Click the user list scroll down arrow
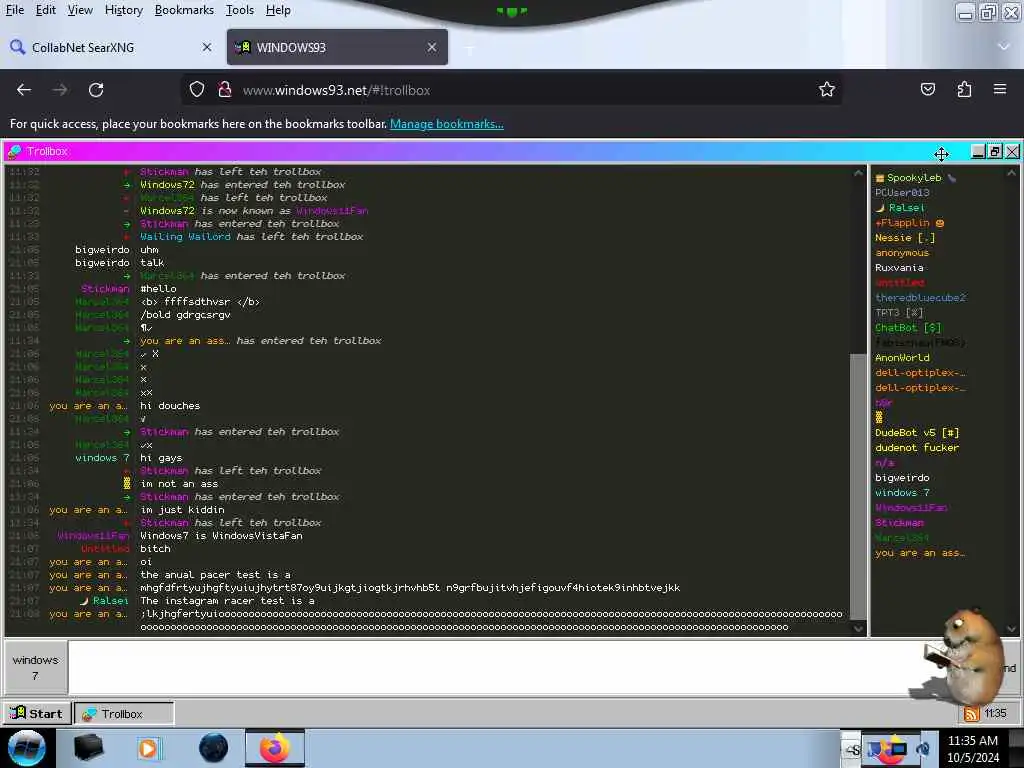The height and width of the screenshot is (768, 1024). tap(1012, 628)
